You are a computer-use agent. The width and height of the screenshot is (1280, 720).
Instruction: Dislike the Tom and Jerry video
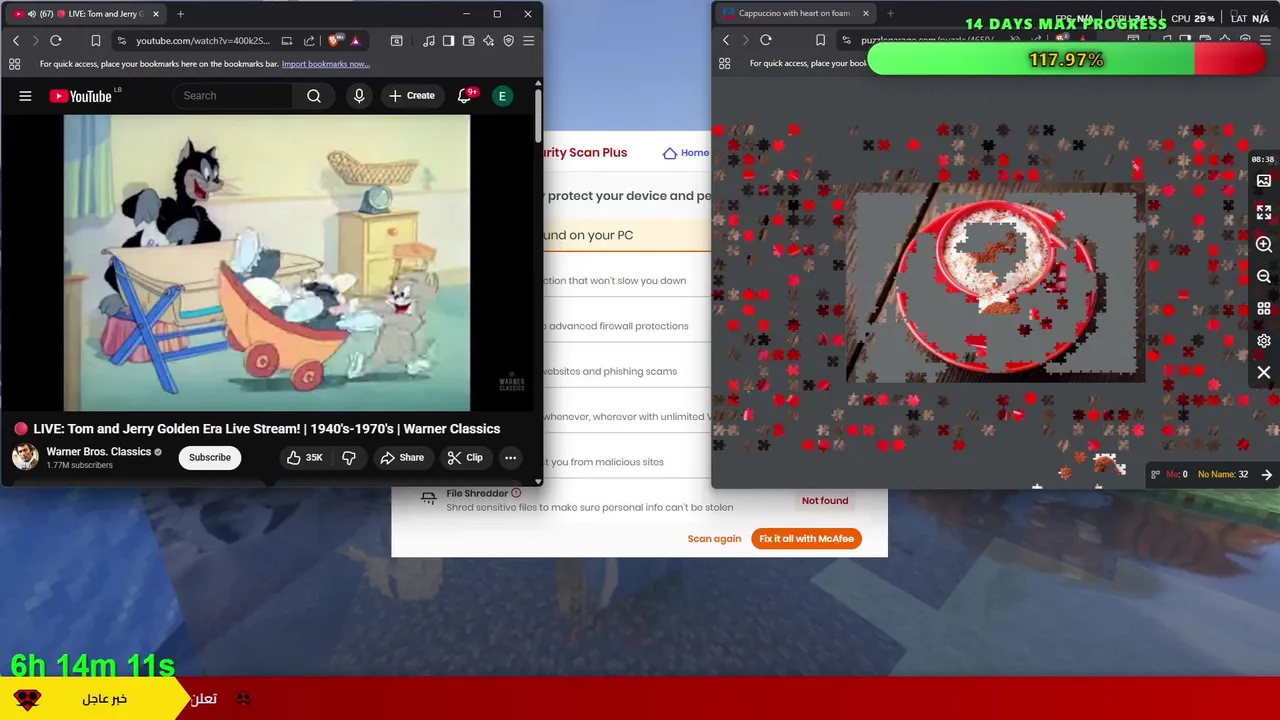(x=349, y=458)
